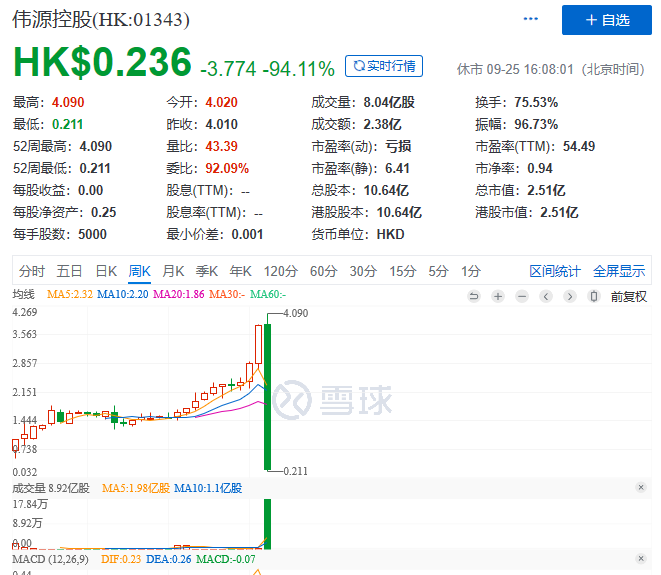Click the 总市值 value 2.51亿
Viewport: 661px width, 575px height.
coord(546,190)
